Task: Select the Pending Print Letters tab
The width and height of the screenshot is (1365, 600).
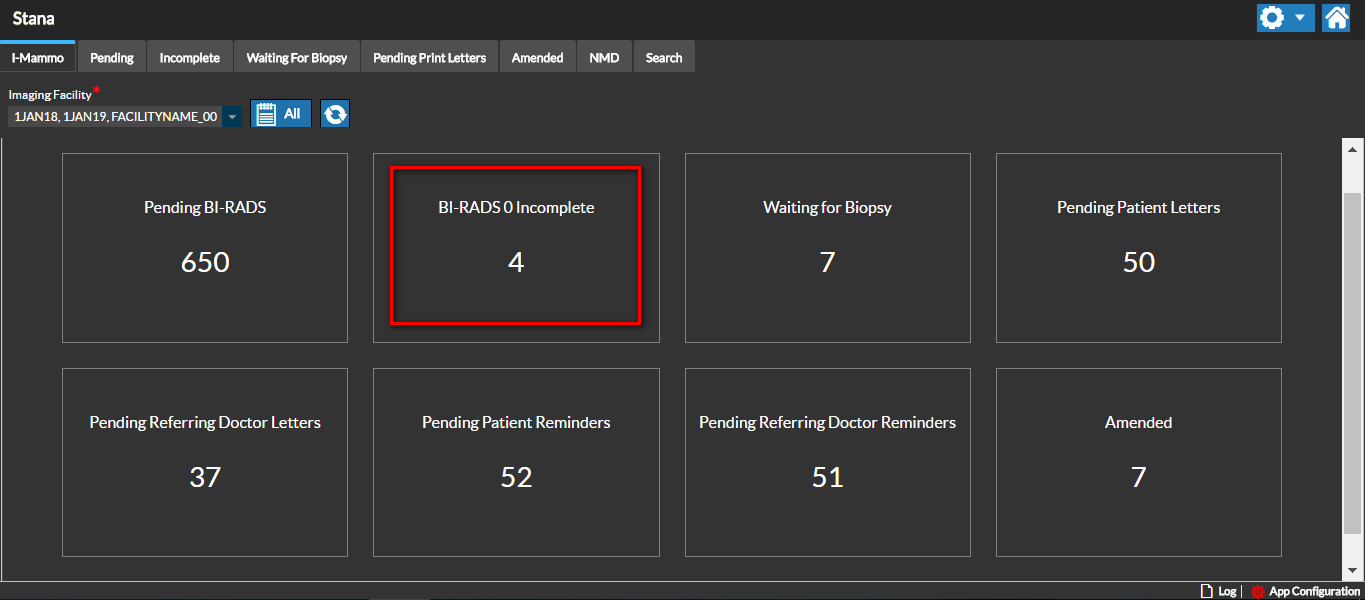Action: tap(429, 58)
